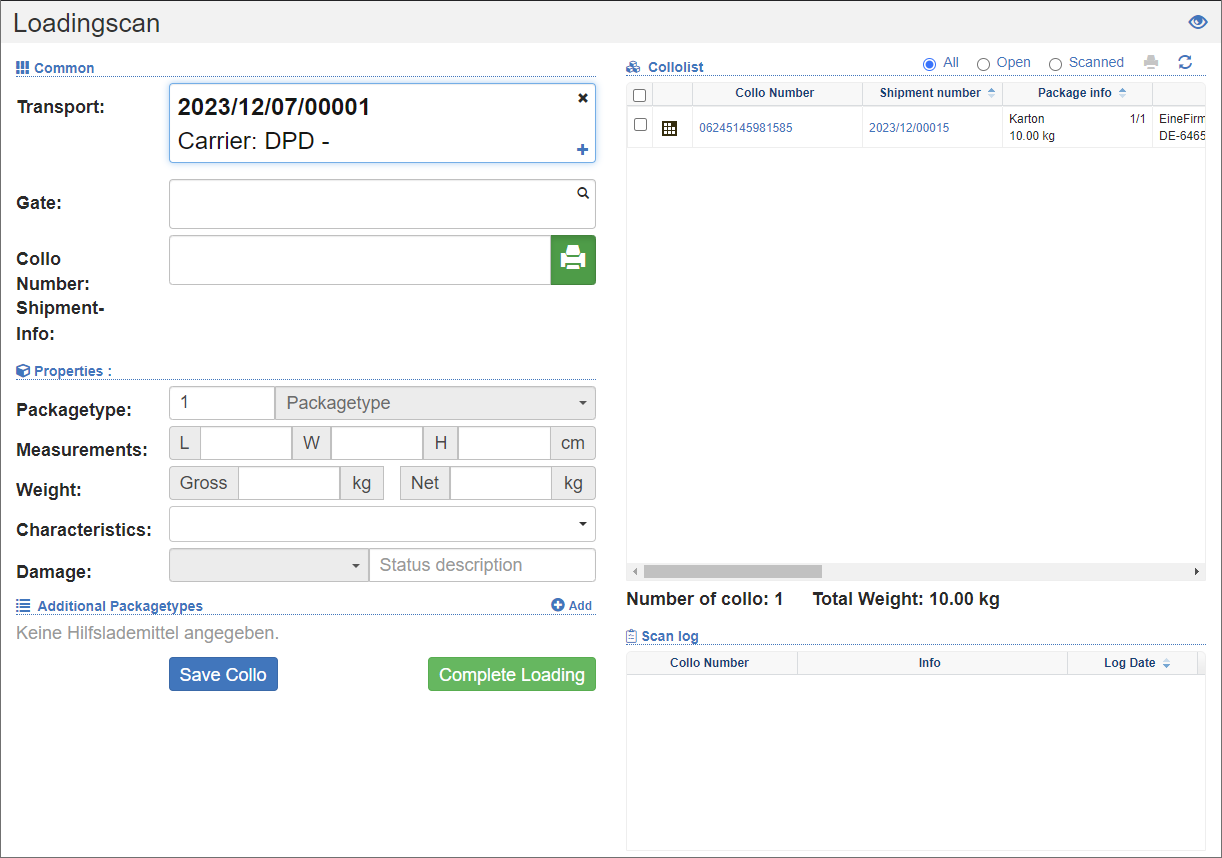
Task: Open the Damage dropdown
Action: [x=268, y=565]
